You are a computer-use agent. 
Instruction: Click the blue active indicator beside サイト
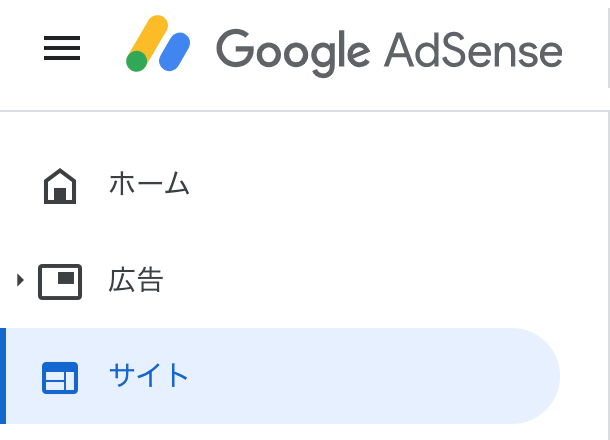[x=3, y=376]
